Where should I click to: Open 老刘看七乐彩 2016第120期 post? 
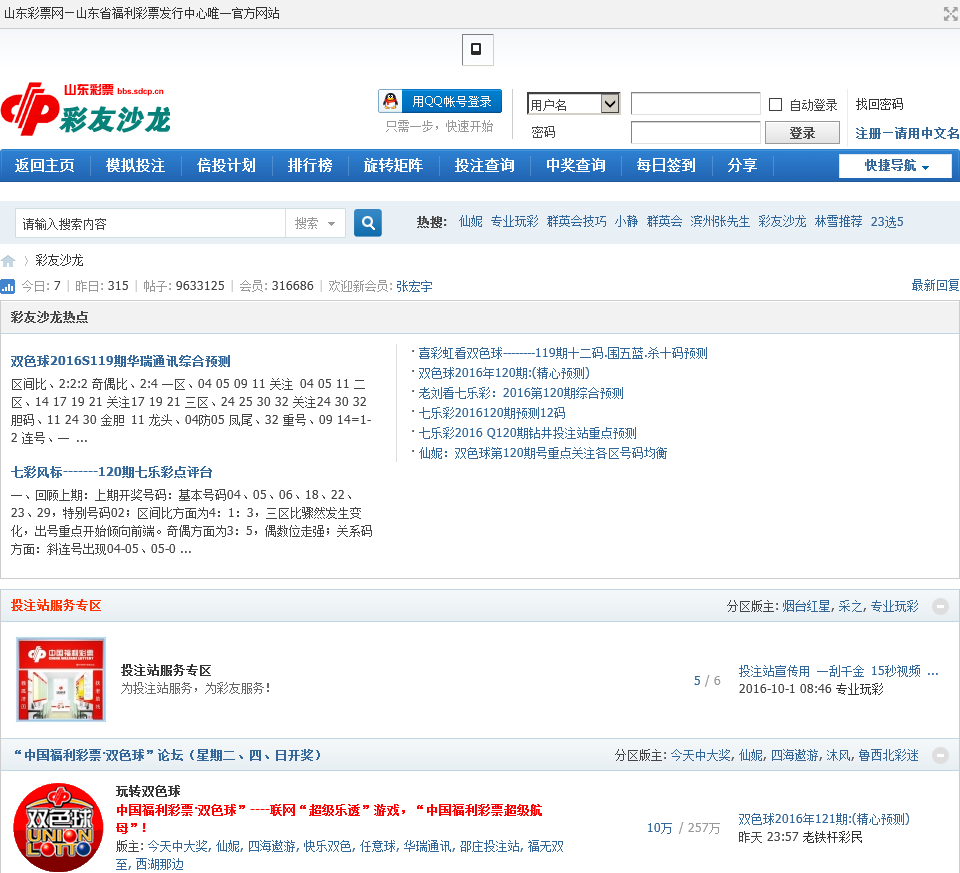point(521,393)
